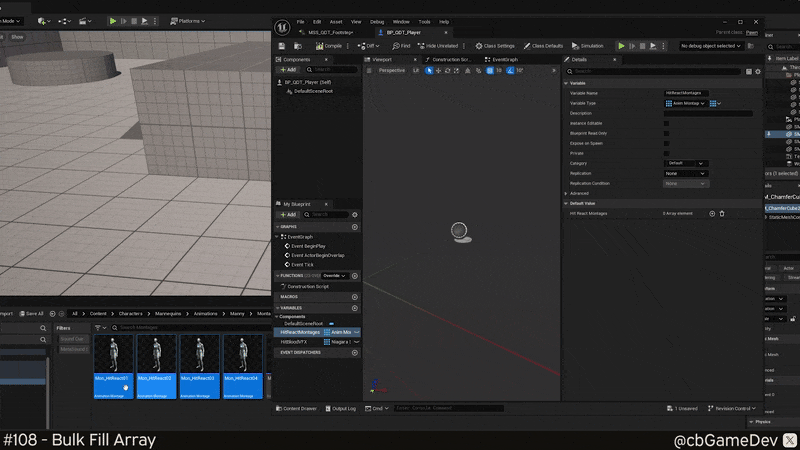This screenshot has height=450, width=800.
Task: Click Add button in Components panel
Action: [x=288, y=70]
